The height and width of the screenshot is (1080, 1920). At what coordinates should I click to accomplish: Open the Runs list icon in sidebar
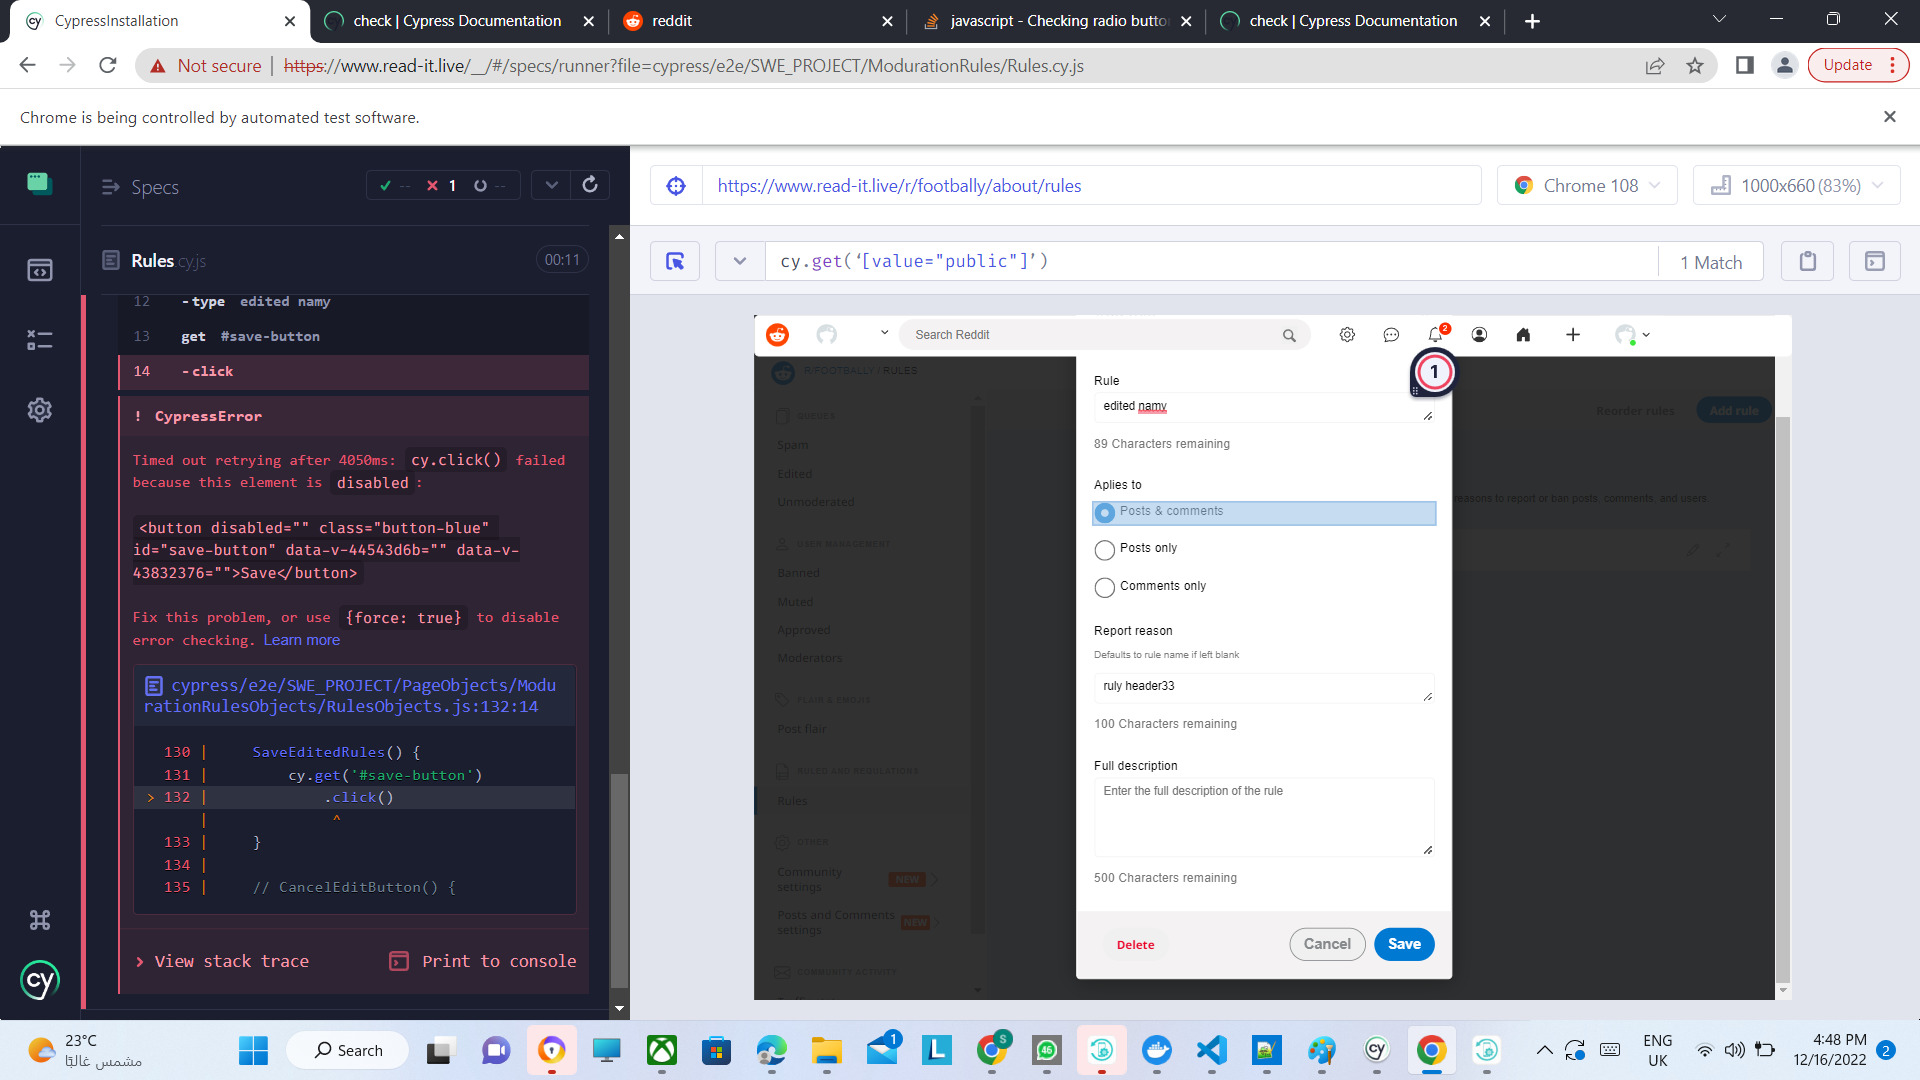[39, 340]
